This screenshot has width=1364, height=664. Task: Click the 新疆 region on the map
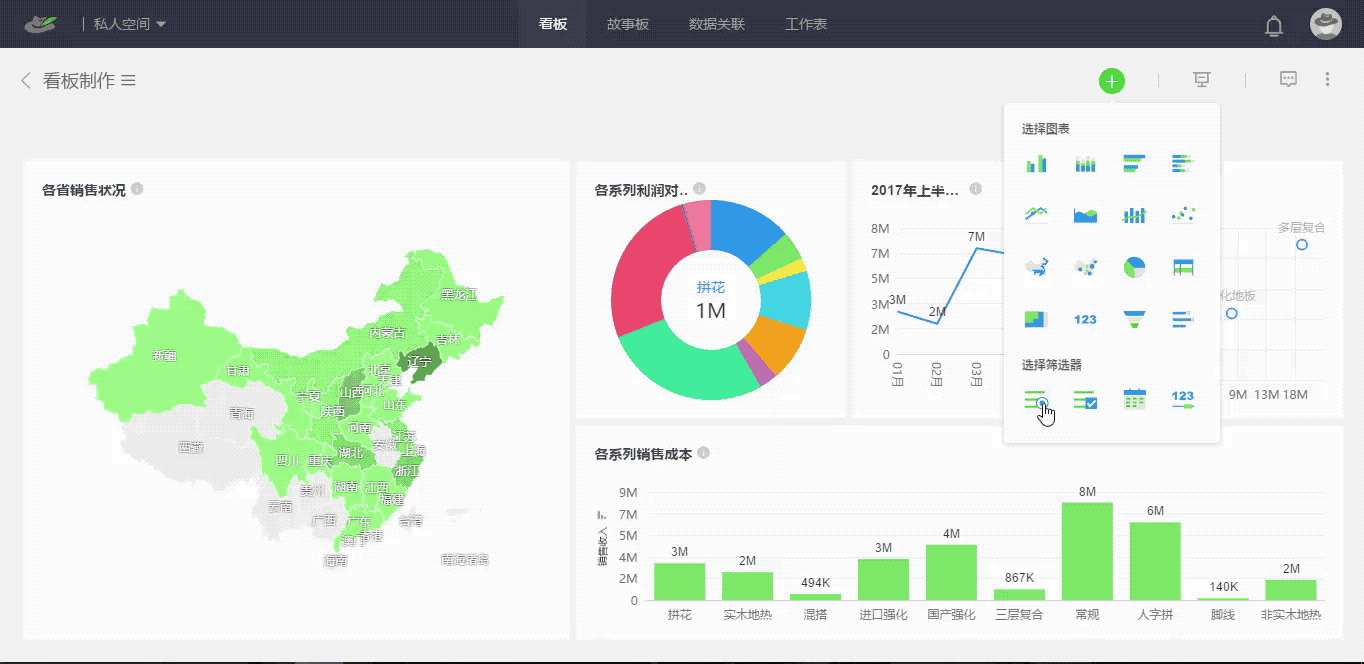point(164,355)
